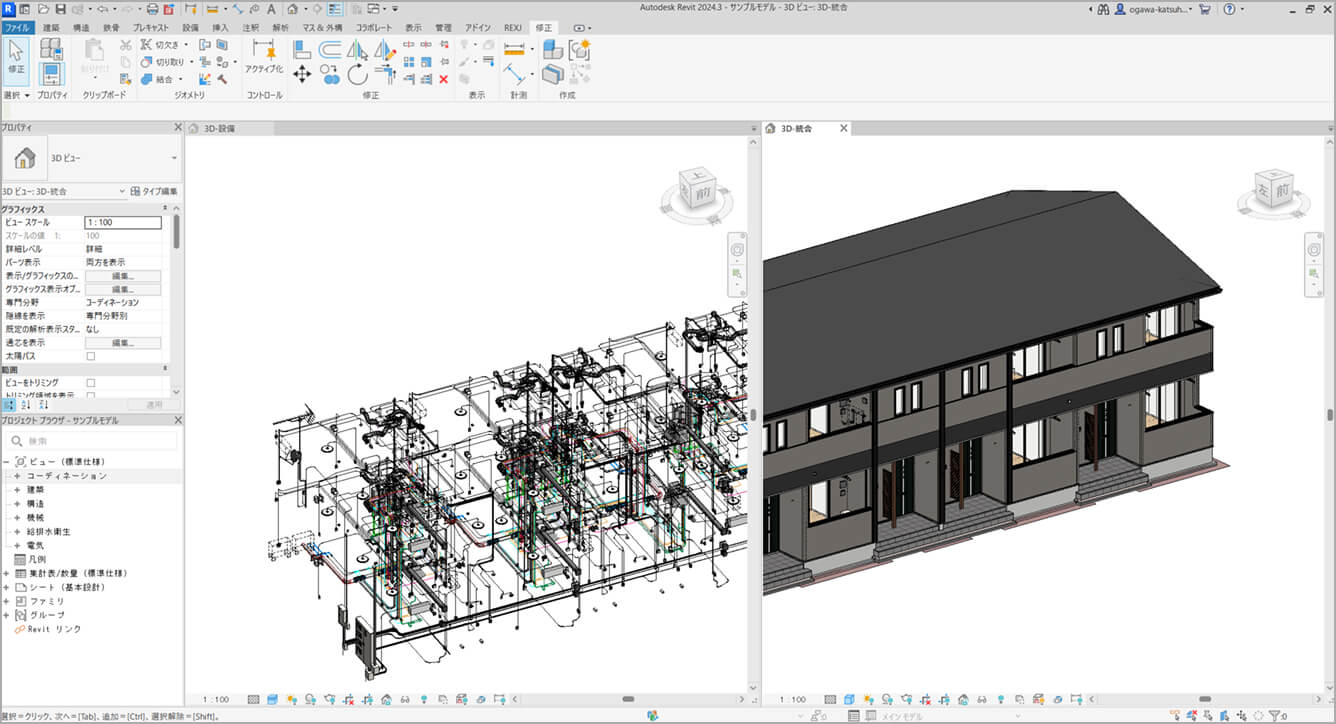Click the Properties panel vertical scrollbar
Viewport: 1336px width, 724px height.
[177, 230]
